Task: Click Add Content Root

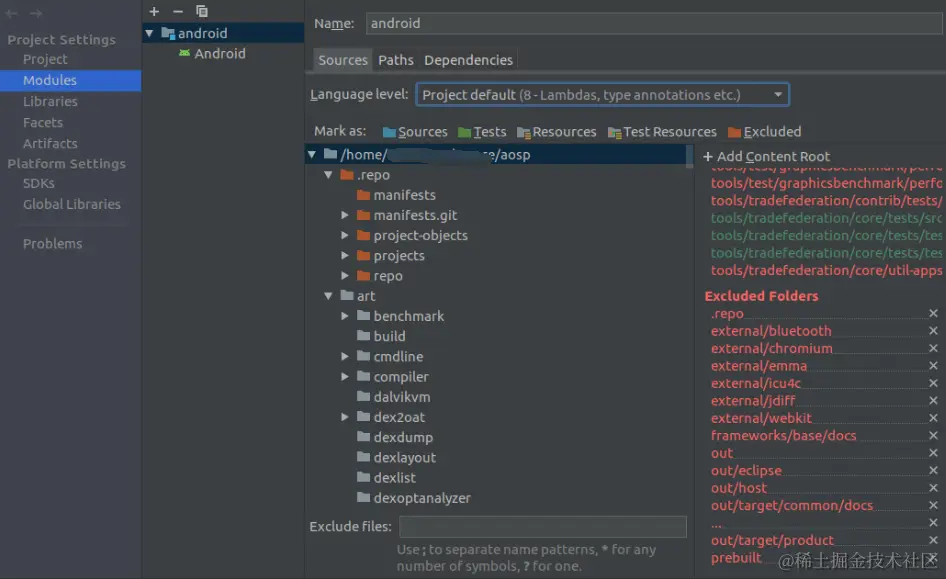Action: (766, 157)
